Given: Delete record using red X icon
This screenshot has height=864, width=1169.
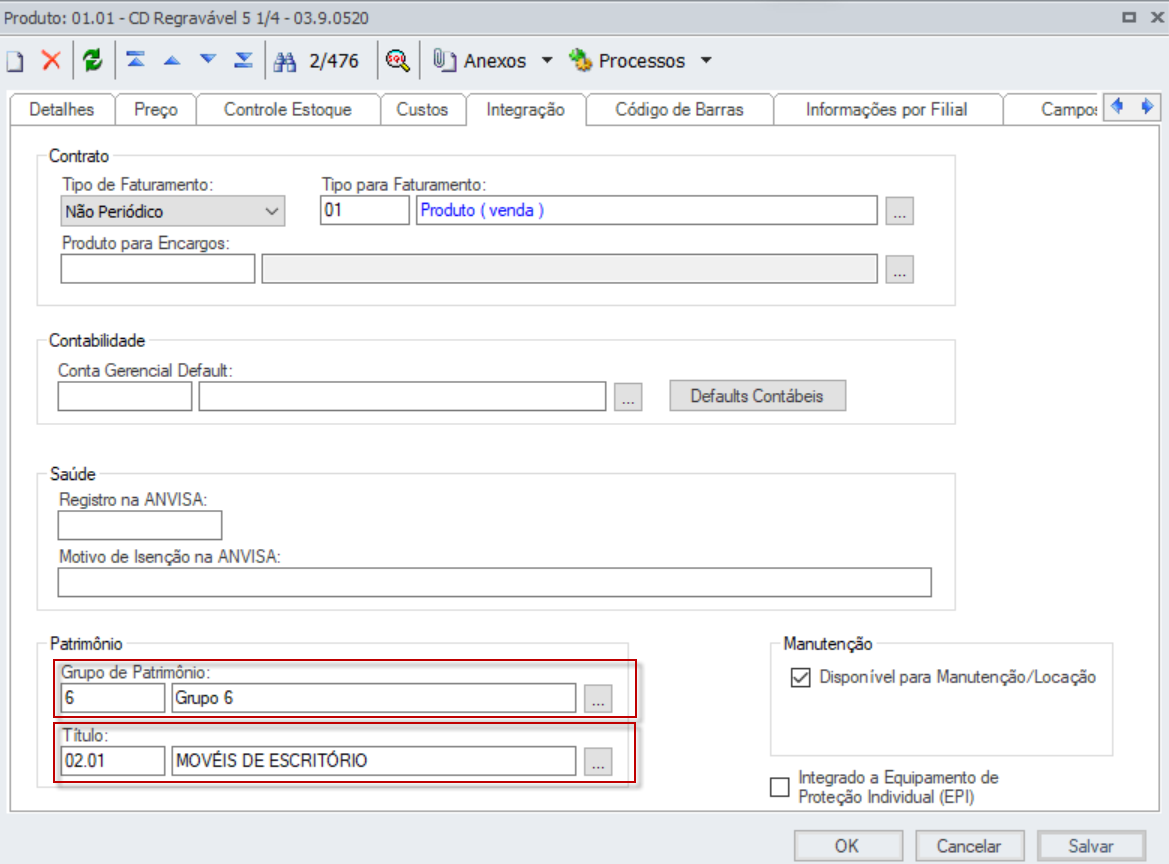Looking at the screenshot, I should [x=51, y=60].
